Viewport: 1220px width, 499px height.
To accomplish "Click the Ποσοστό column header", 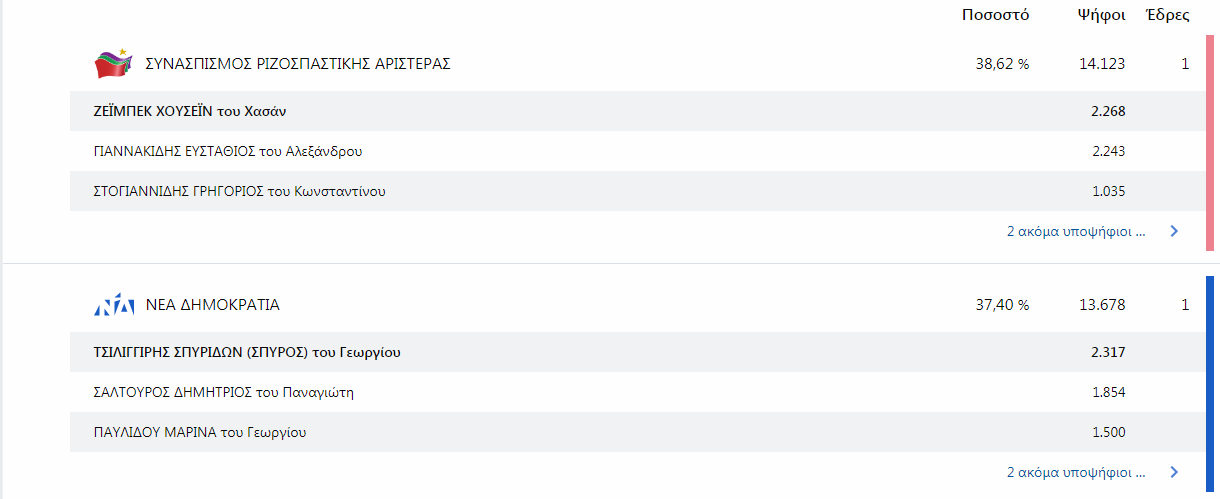I will pos(995,15).
